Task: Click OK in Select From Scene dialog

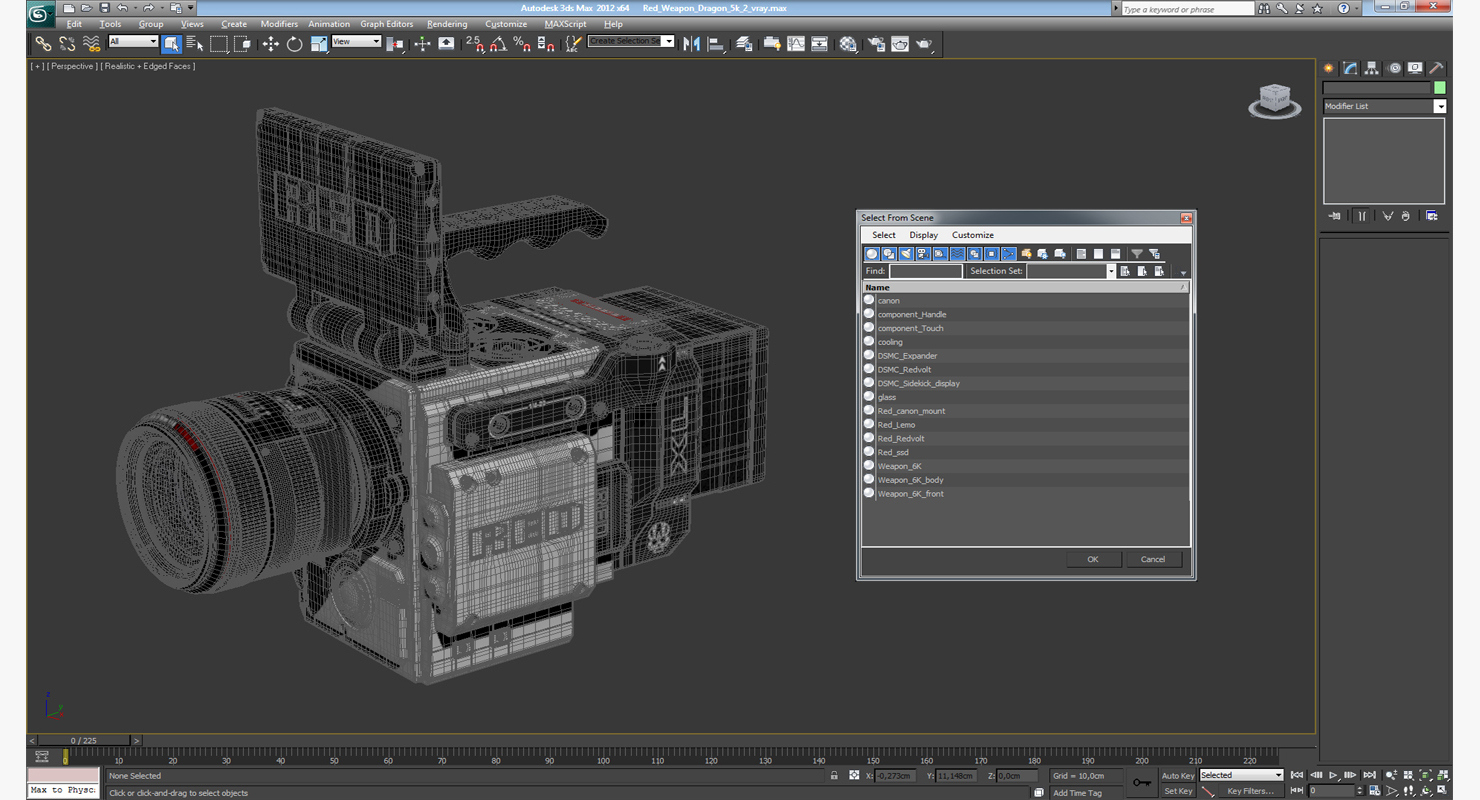Action: [x=1093, y=559]
